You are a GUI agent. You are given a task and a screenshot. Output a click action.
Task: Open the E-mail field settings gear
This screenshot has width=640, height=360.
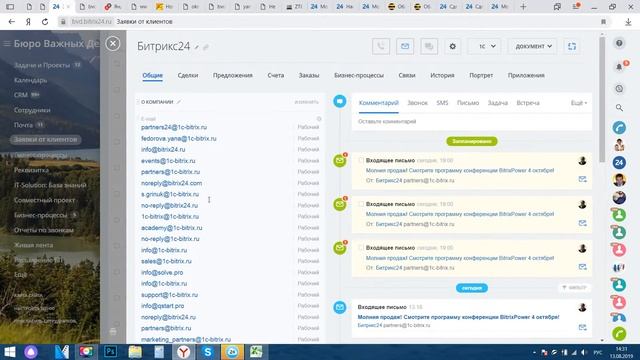[319, 119]
